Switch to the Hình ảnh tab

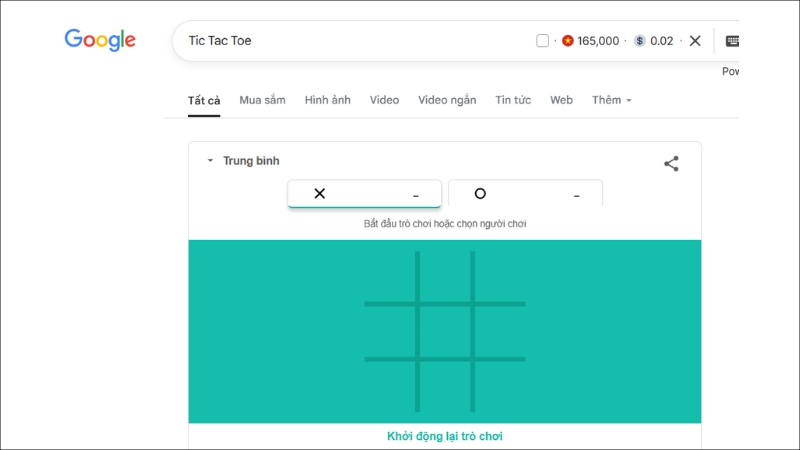tap(328, 100)
